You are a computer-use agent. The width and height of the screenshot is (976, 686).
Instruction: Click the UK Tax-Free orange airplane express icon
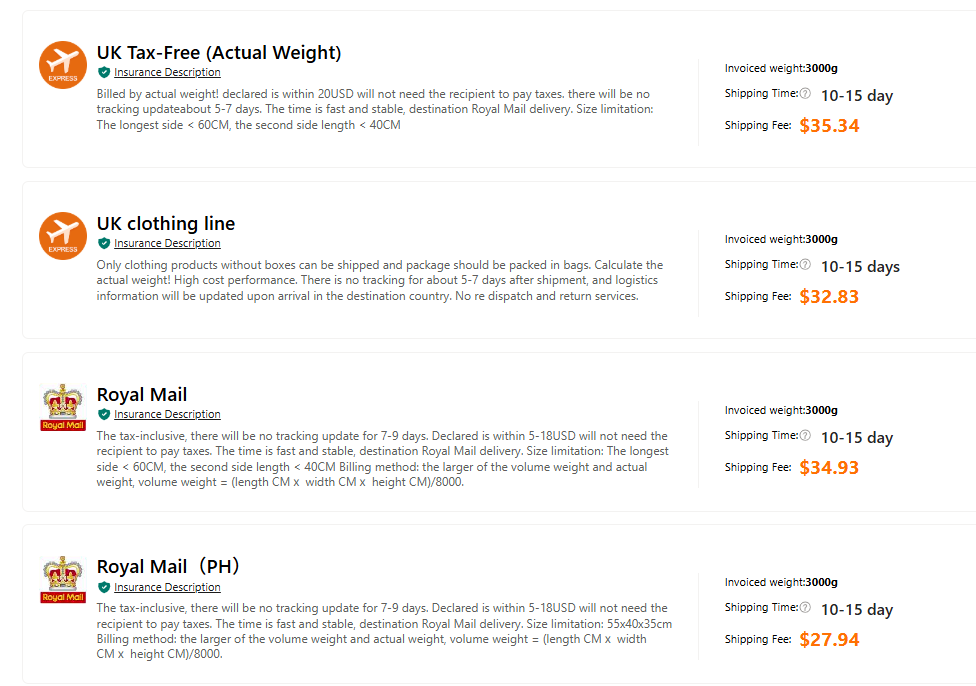63,65
